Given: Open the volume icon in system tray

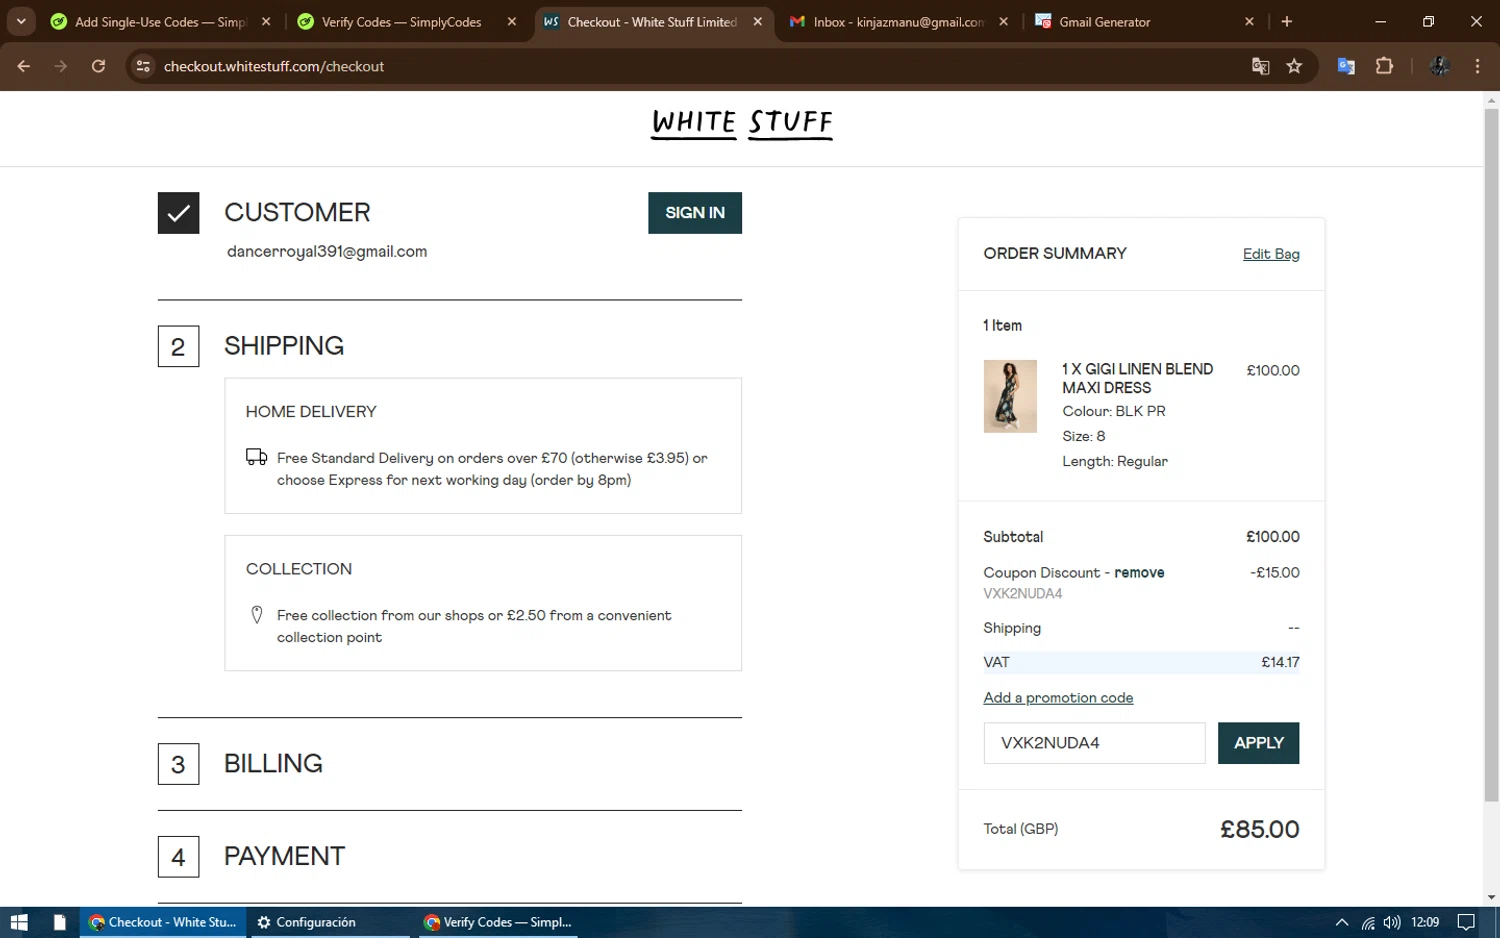Looking at the screenshot, I should click(1392, 922).
